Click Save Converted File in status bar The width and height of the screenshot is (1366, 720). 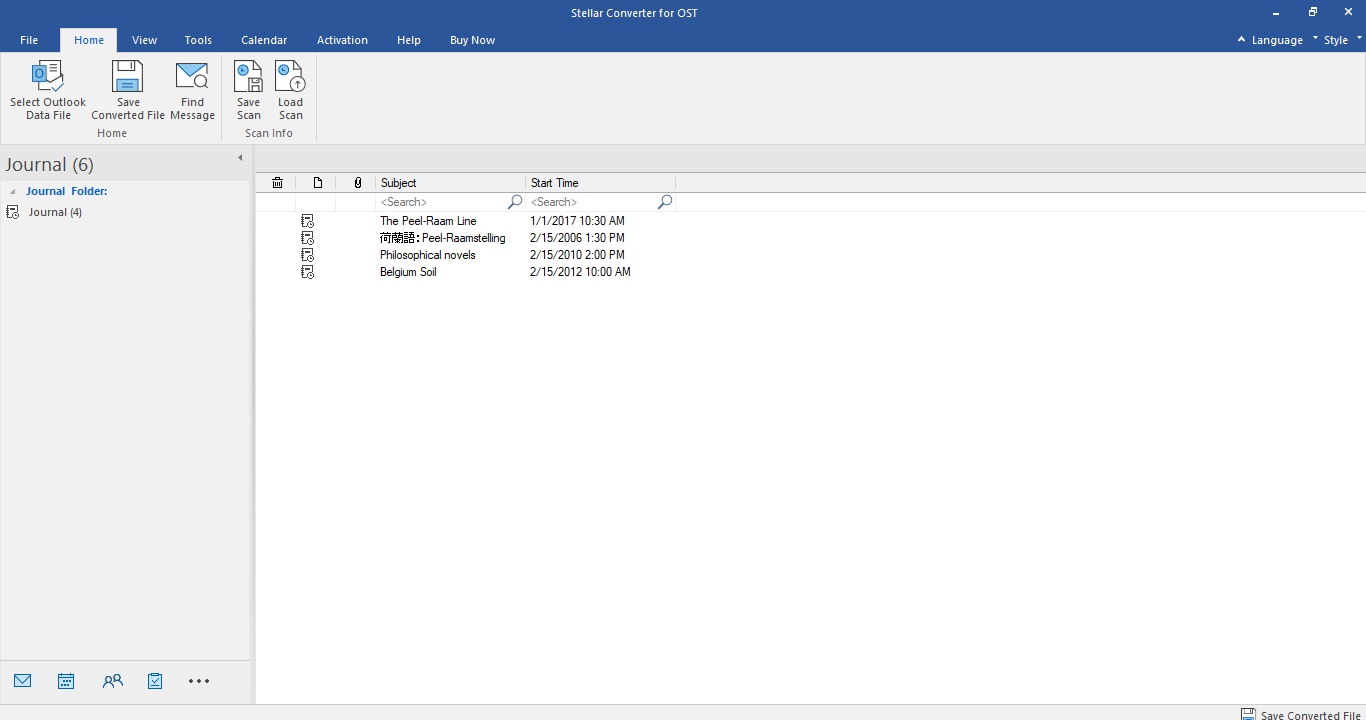(1301, 714)
